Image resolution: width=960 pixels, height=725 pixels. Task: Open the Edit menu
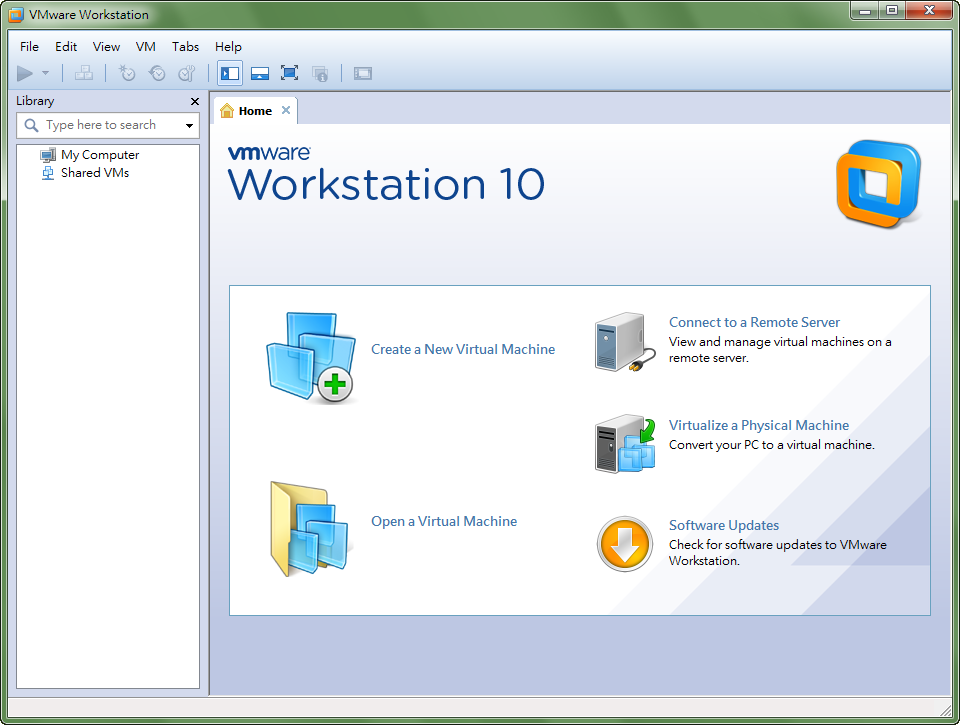click(x=66, y=47)
